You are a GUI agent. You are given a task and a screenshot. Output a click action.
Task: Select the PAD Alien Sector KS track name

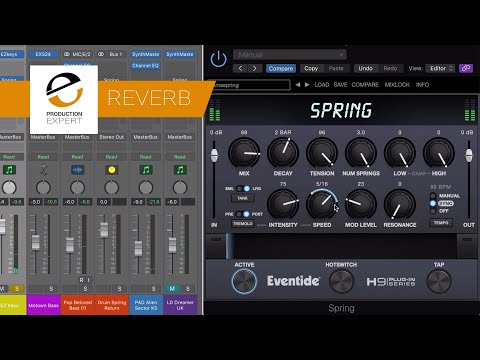point(146,305)
